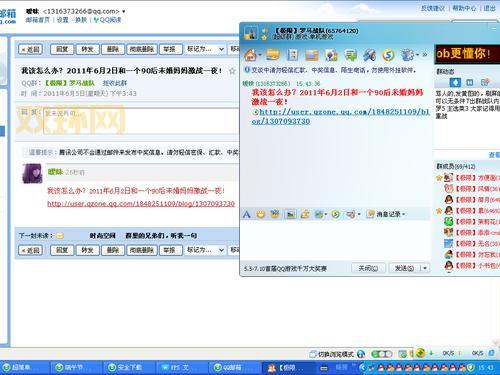Click the QQ group avatar in chat header
Viewport: 500px width, 375px height.
pos(250,33)
